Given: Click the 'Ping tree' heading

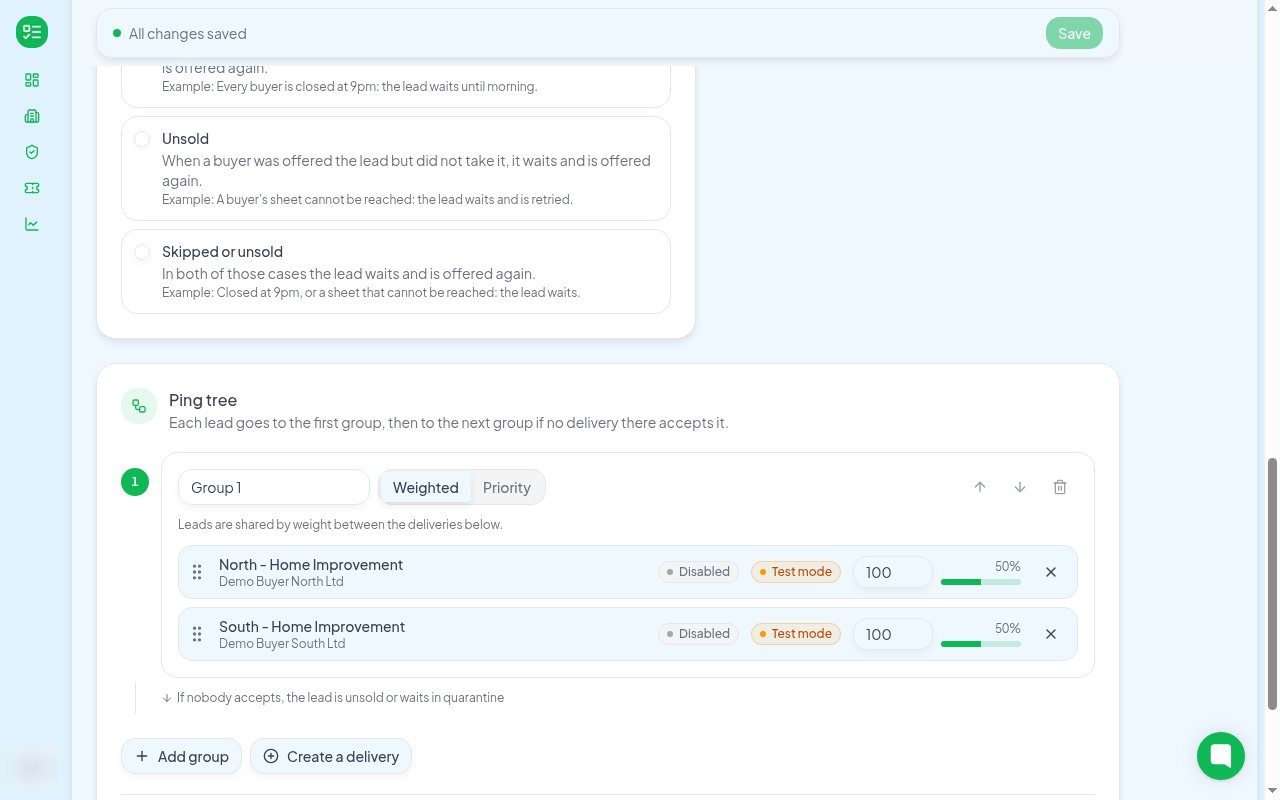Looking at the screenshot, I should click(x=203, y=400).
